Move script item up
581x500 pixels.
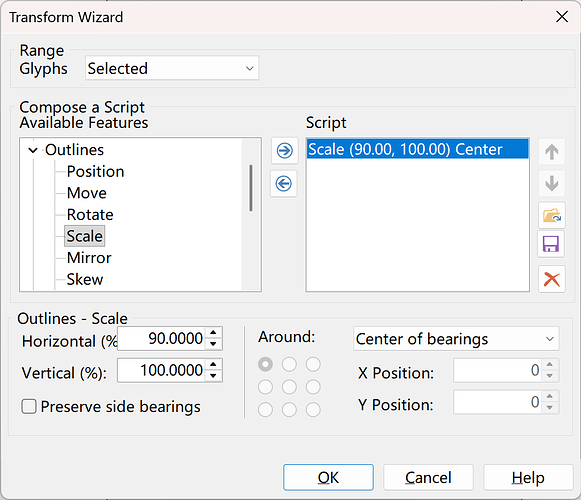click(551, 152)
